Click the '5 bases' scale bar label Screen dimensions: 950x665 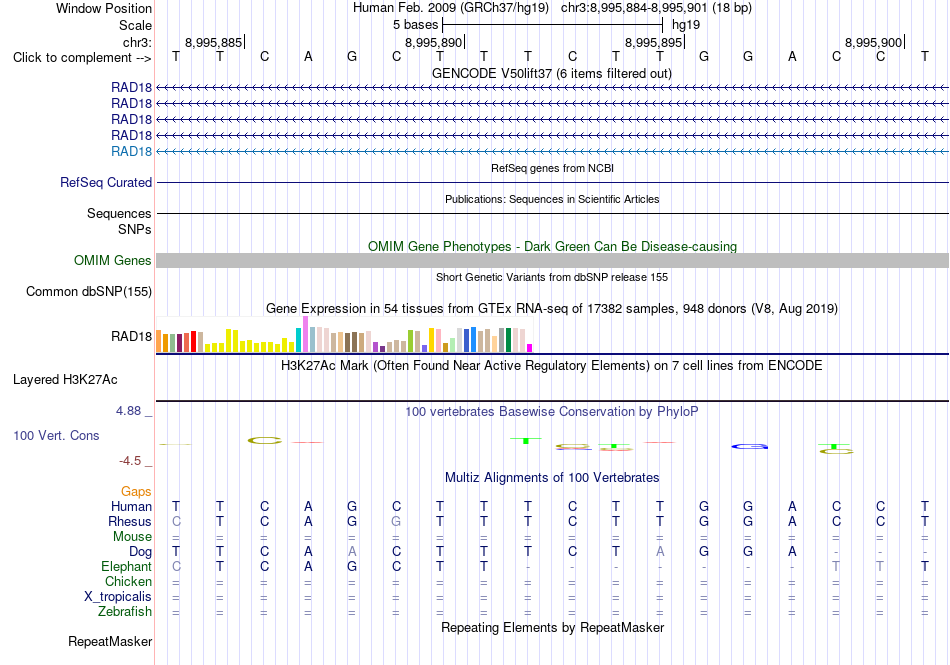pos(415,25)
